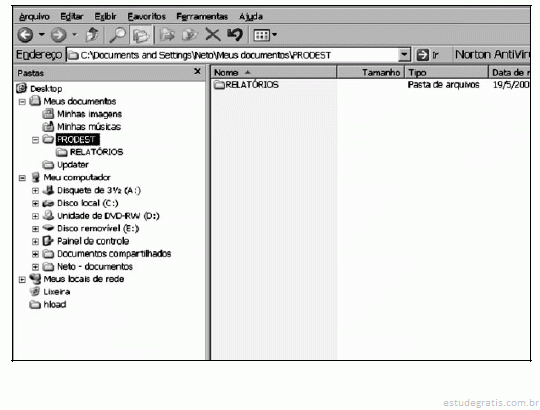Expand Meus locais de rede node
The height and width of the screenshot is (410, 540).
pos(22,280)
